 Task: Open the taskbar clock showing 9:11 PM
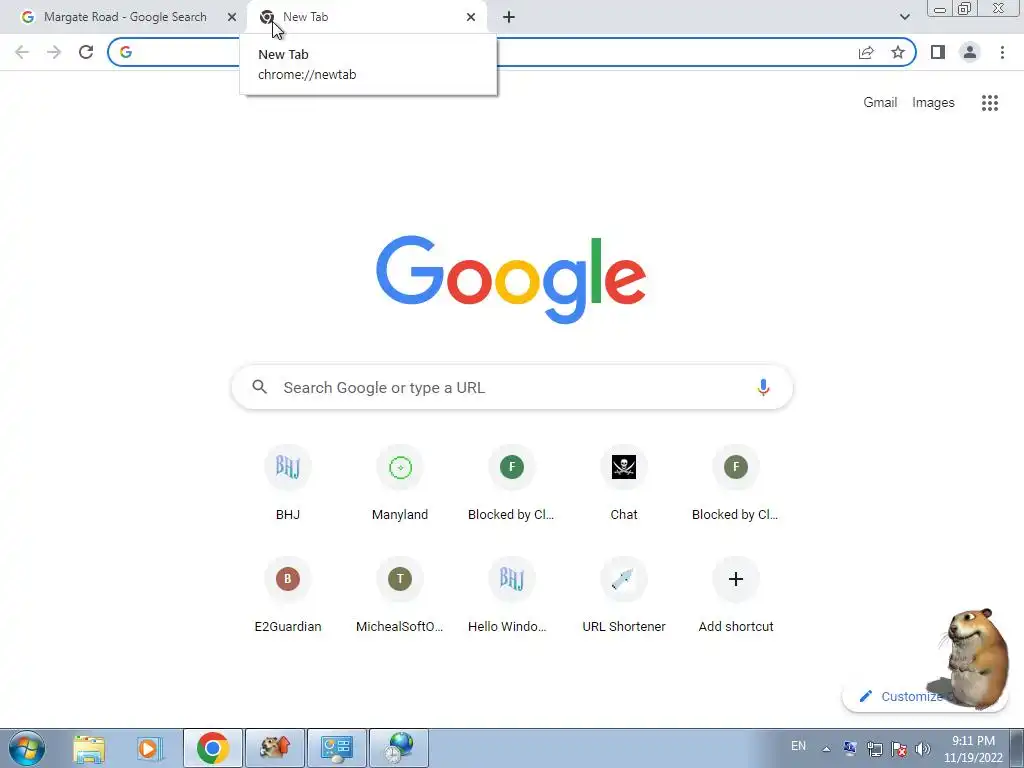tap(973, 749)
